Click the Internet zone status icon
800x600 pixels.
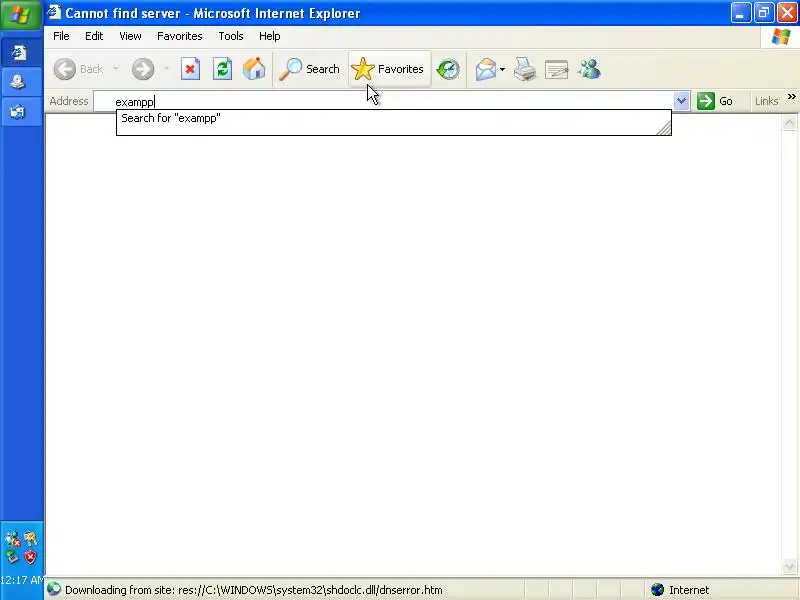tap(658, 590)
